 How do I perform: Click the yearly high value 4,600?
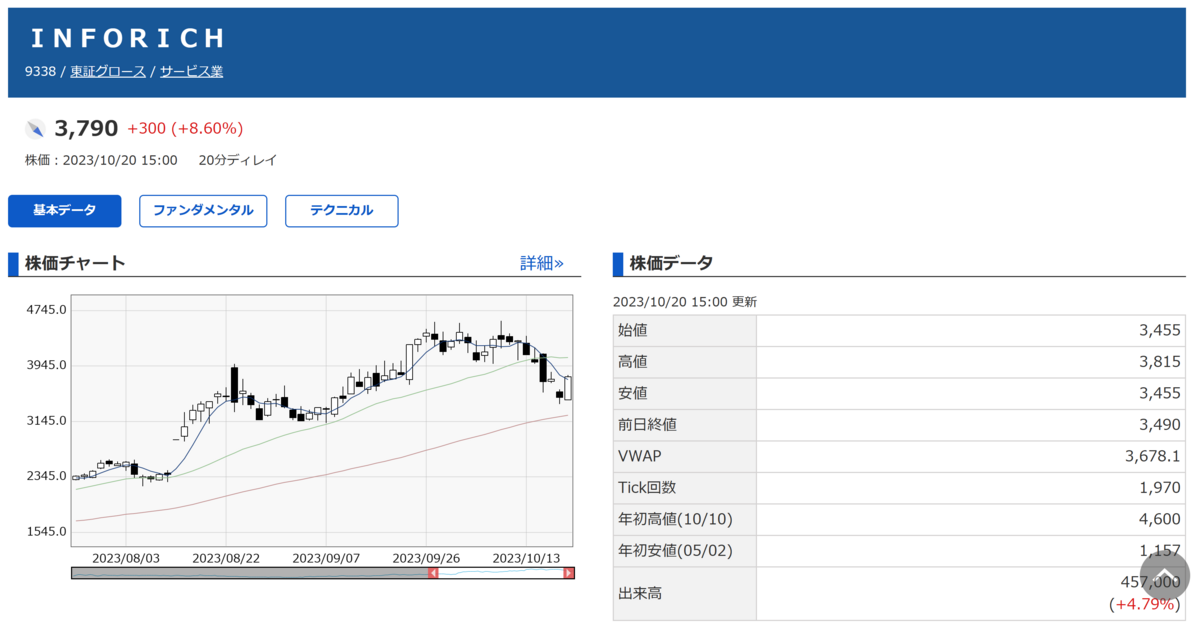1159,519
